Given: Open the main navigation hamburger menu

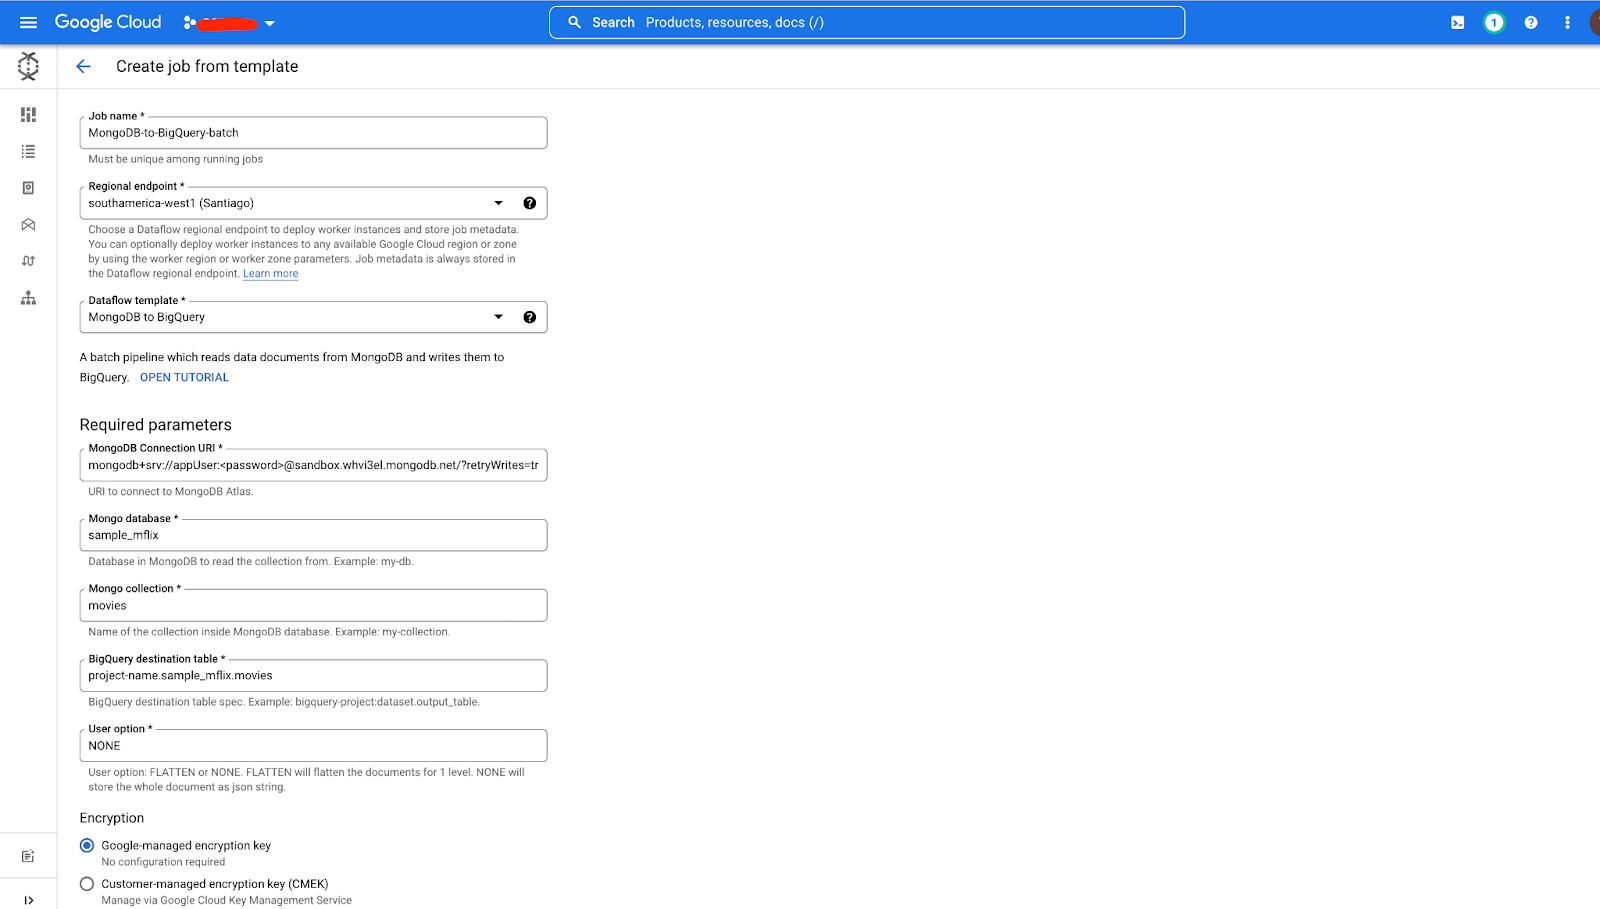Looking at the screenshot, I should pos(28,22).
